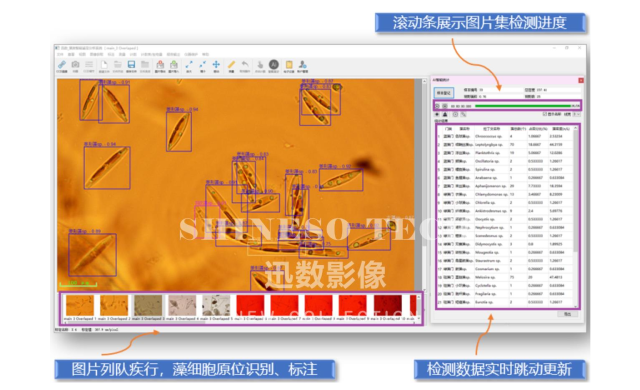Viewport: 640px width, 390px height.
Task: Click the camera capture toolbar icon
Action: tap(75, 65)
